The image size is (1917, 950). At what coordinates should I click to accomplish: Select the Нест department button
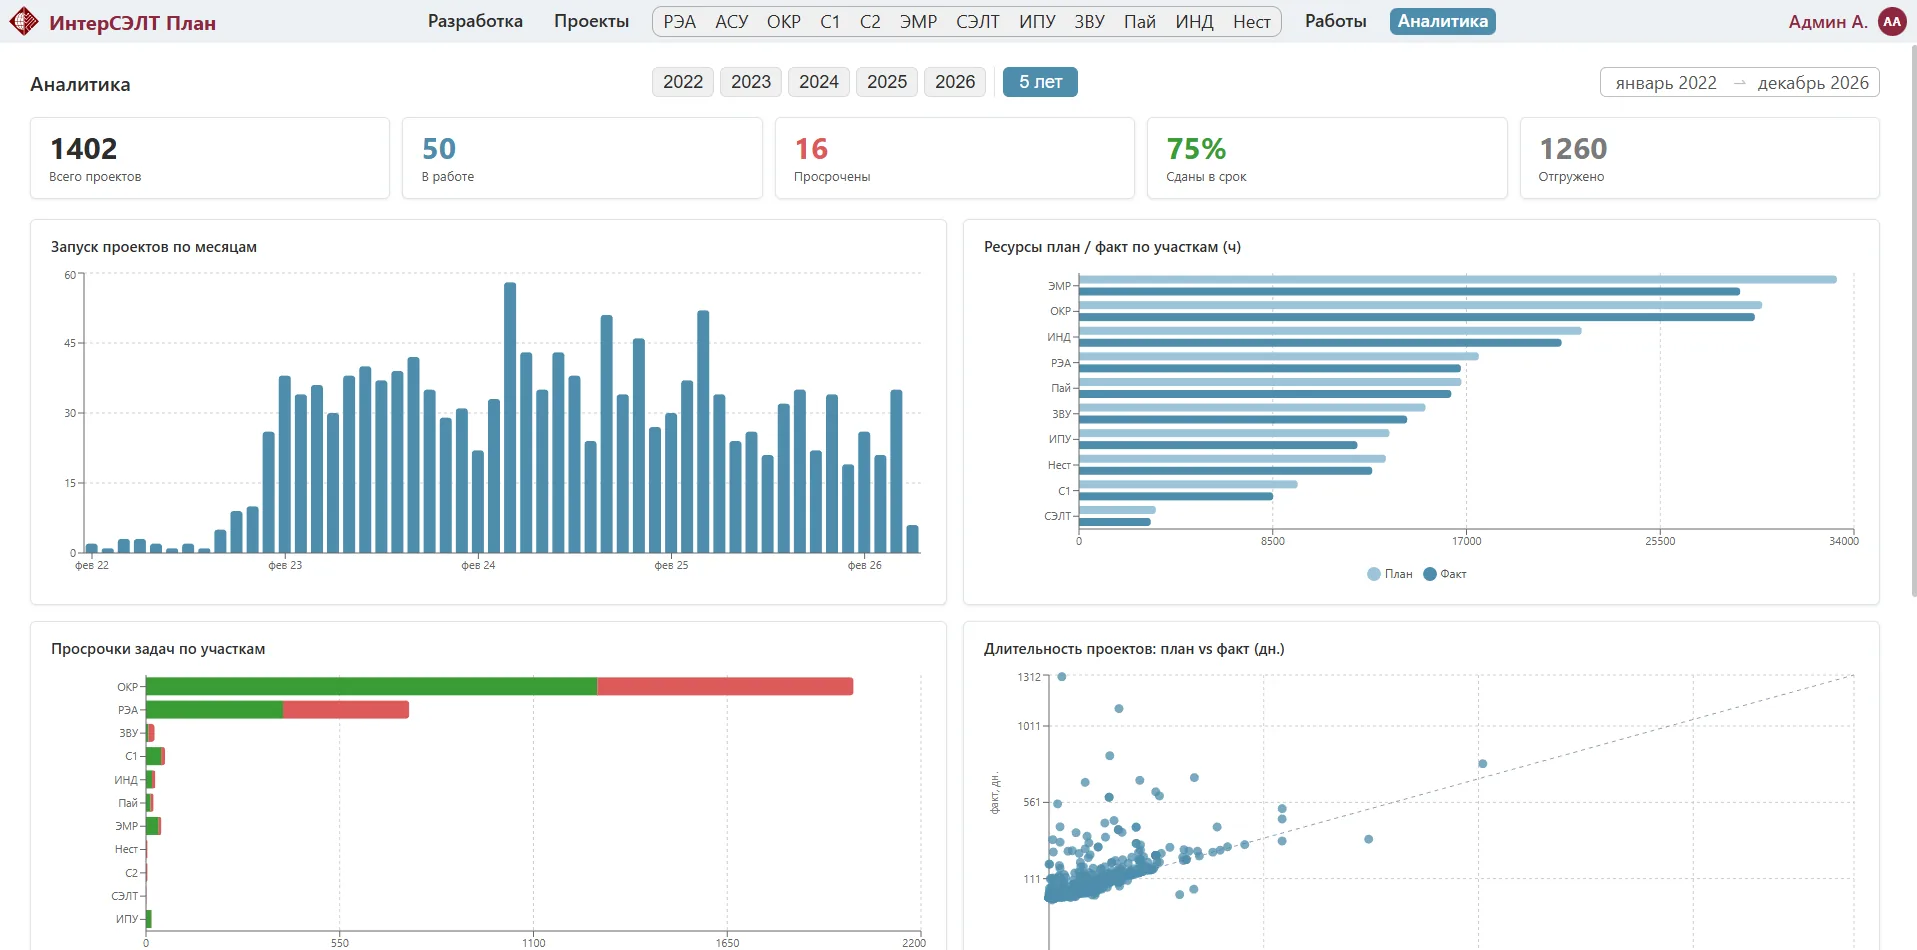pos(1251,22)
